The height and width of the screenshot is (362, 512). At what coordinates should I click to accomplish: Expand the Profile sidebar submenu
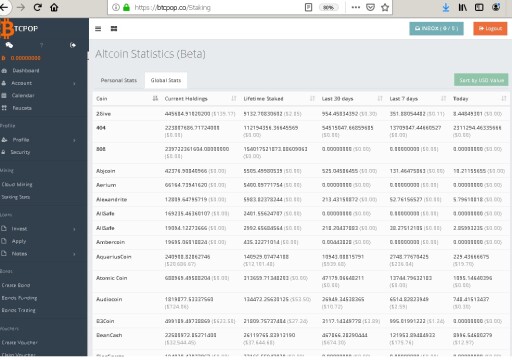click(x=74, y=140)
